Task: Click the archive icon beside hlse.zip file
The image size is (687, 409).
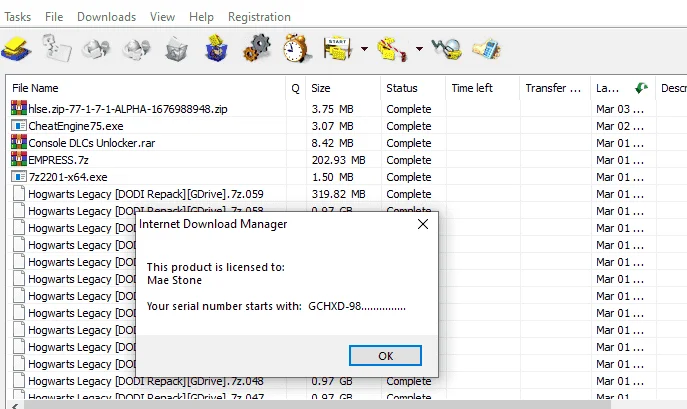Action: pos(19,108)
